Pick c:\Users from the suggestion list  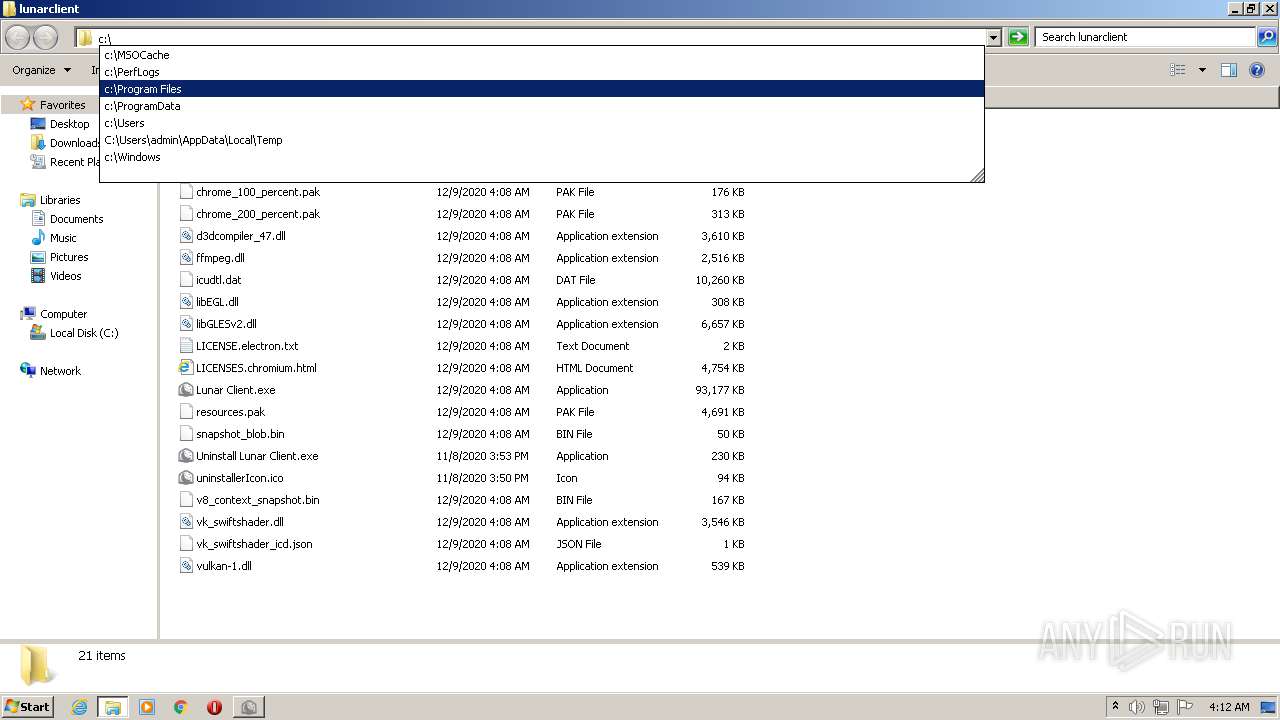point(541,123)
